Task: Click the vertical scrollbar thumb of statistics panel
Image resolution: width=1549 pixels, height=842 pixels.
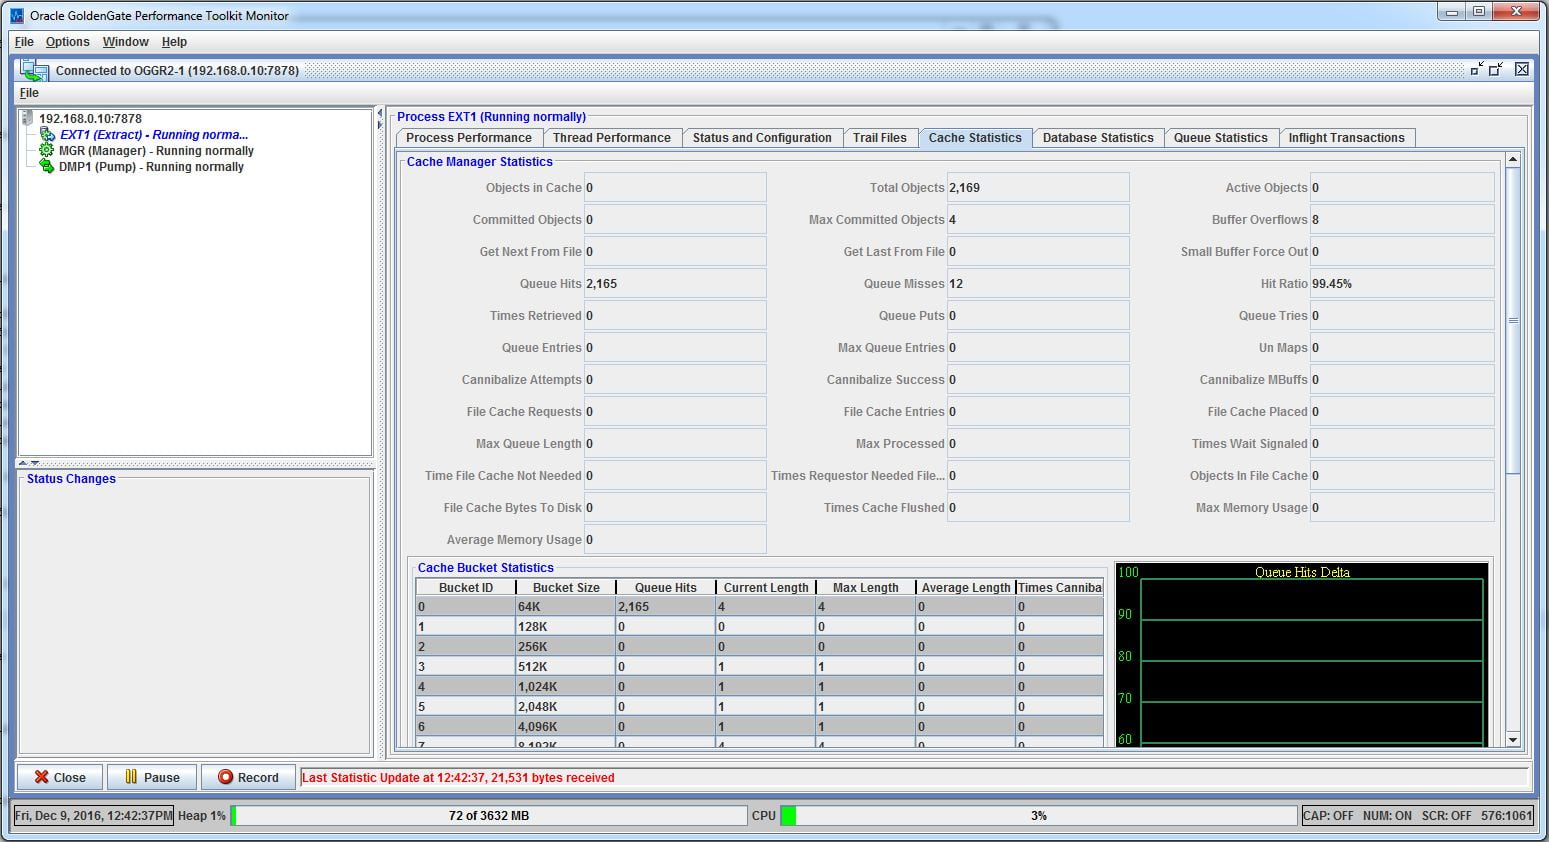Action: tap(1512, 321)
